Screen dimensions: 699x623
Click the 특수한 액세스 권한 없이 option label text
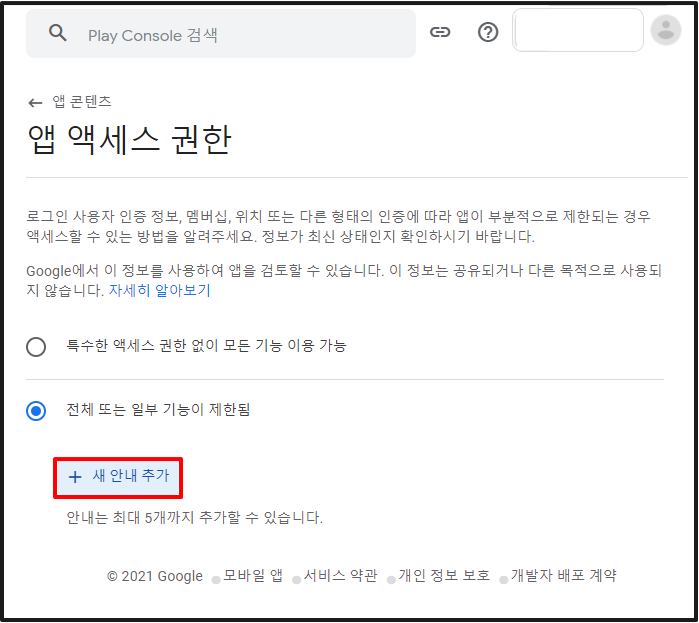[206, 346]
